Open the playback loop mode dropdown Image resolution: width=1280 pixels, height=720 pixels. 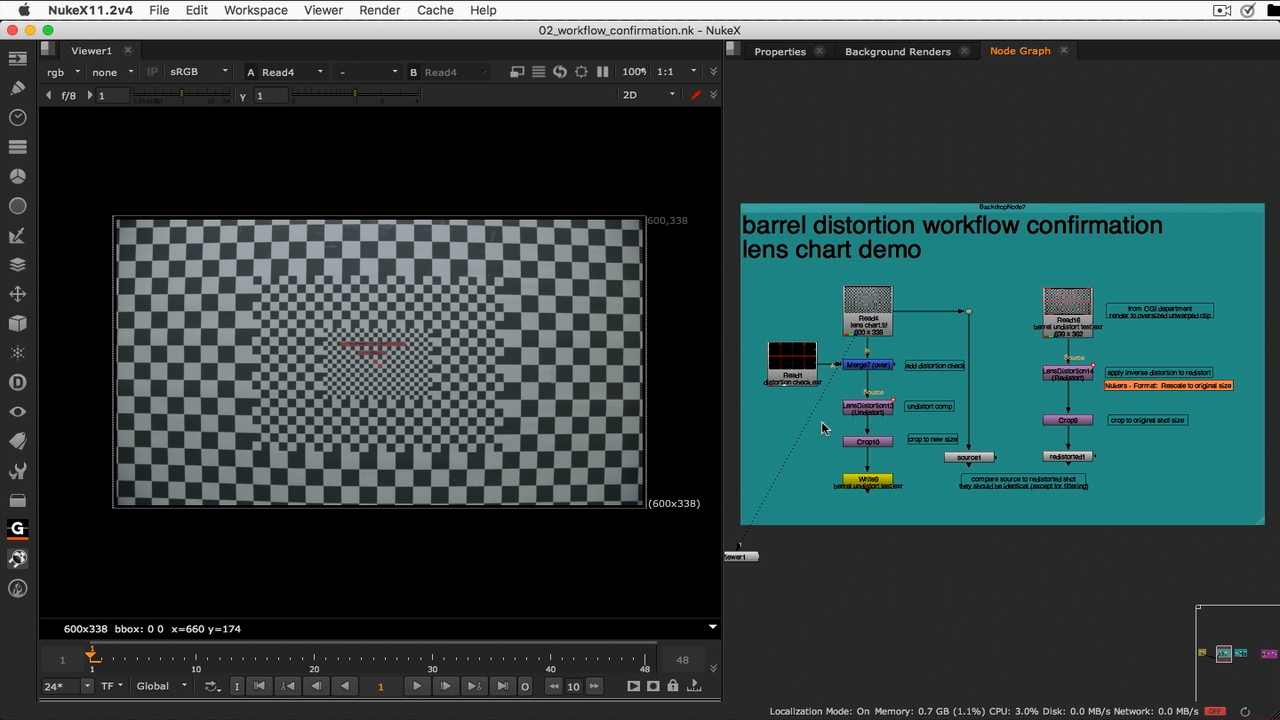click(212, 686)
